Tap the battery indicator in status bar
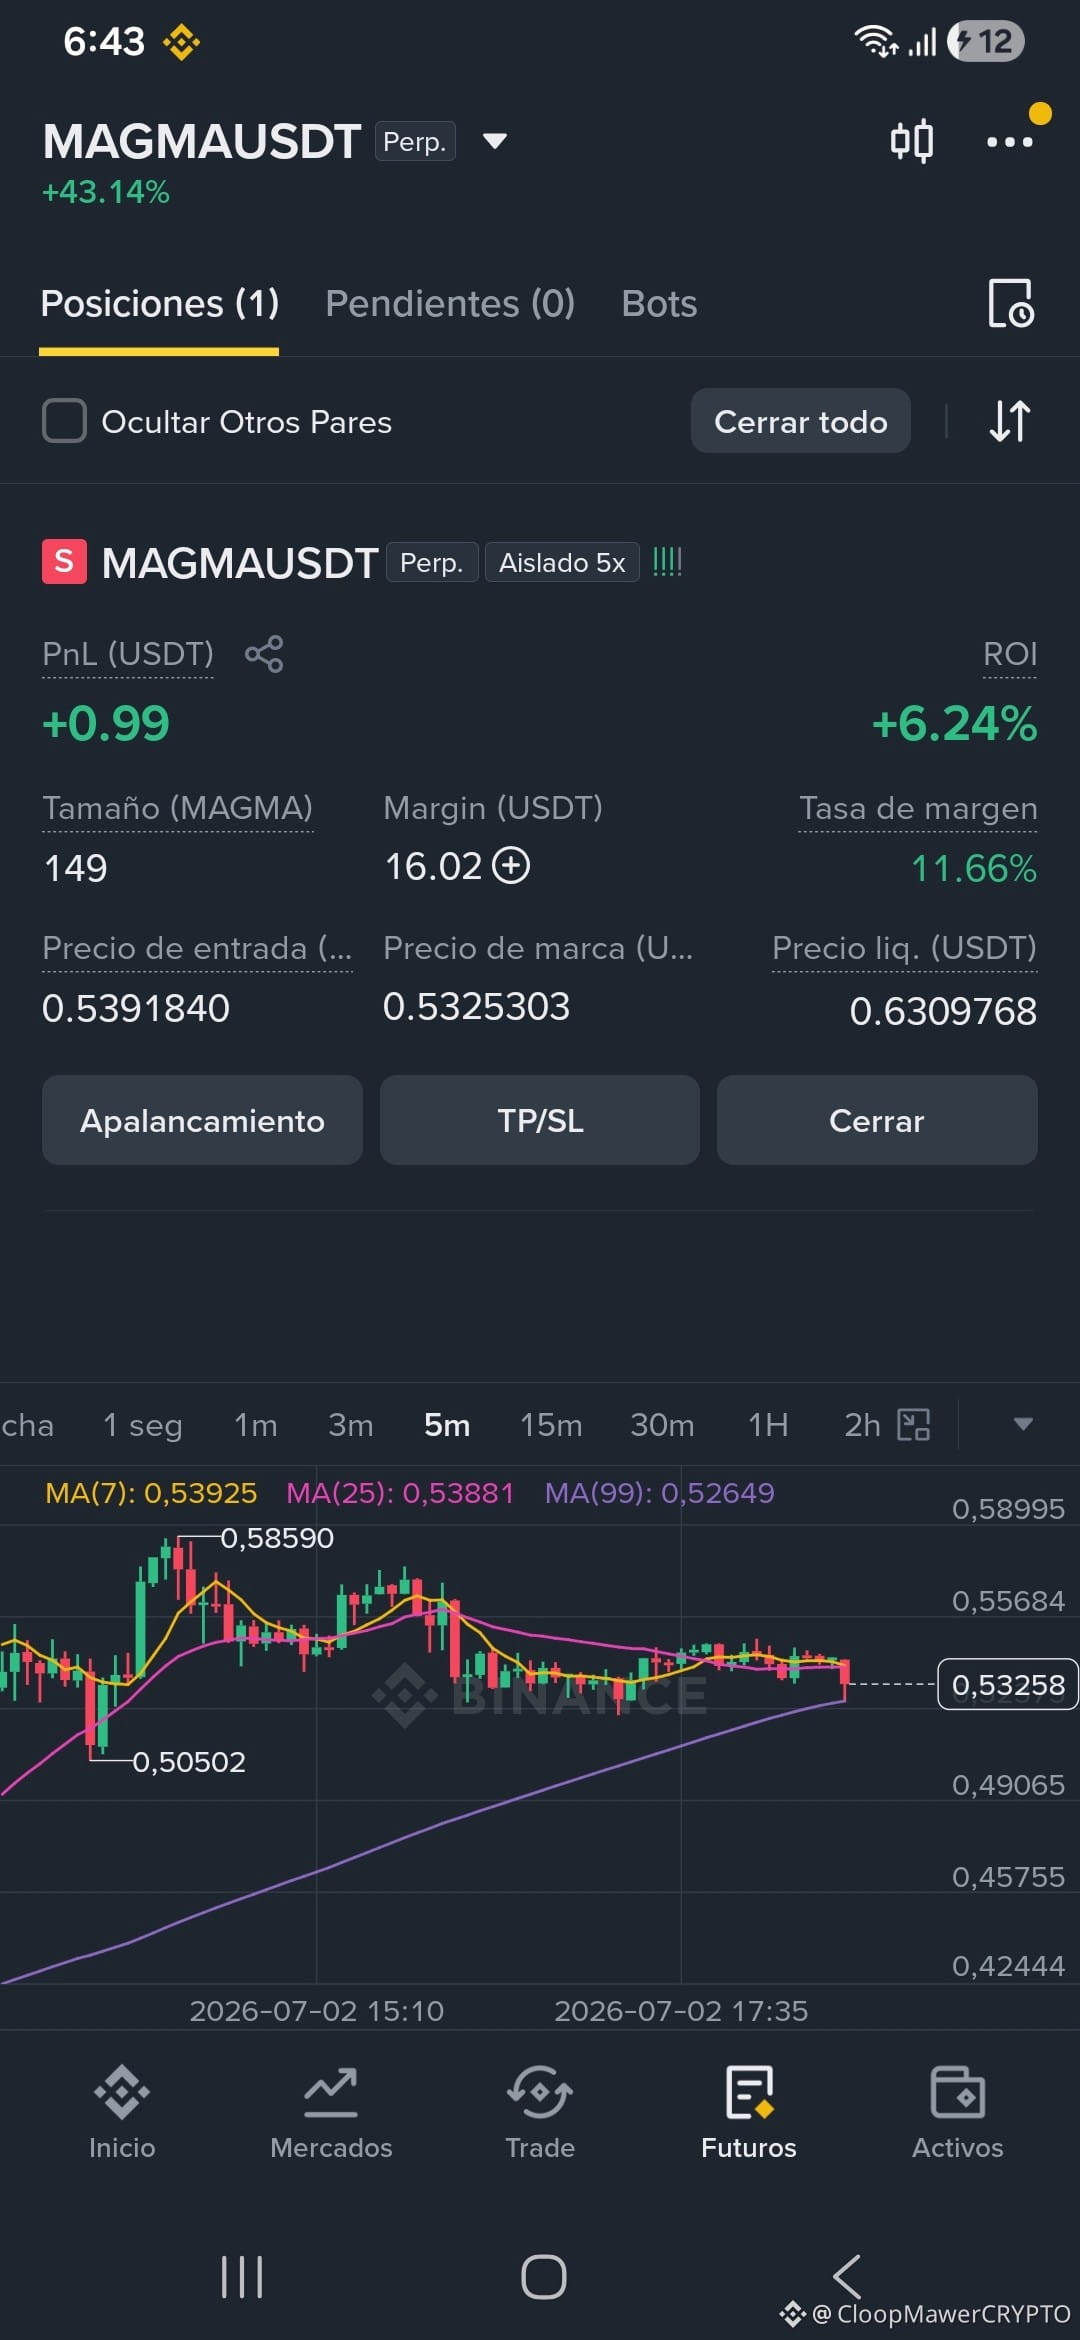The width and height of the screenshot is (1080, 2340). click(986, 41)
